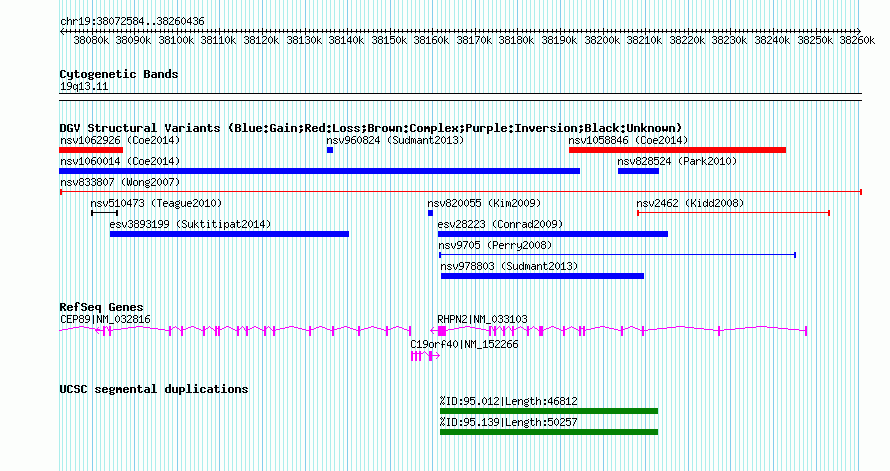This screenshot has height=471, width=890.
Task: Click the nsv978803 blue gain bar
Action: pyautogui.click(x=542, y=276)
